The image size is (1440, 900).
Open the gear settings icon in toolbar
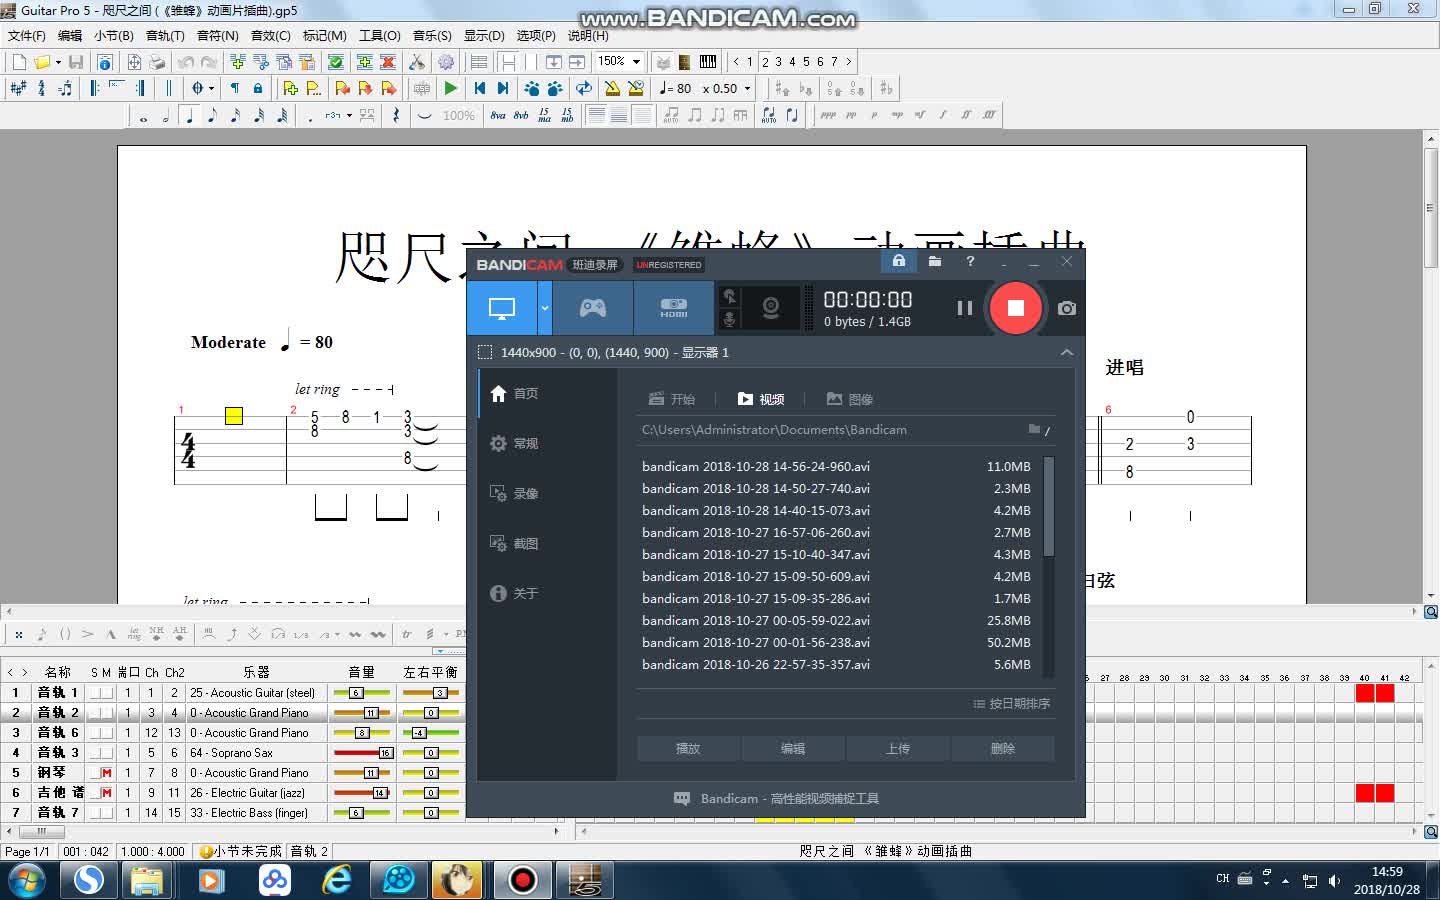(446, 62)
